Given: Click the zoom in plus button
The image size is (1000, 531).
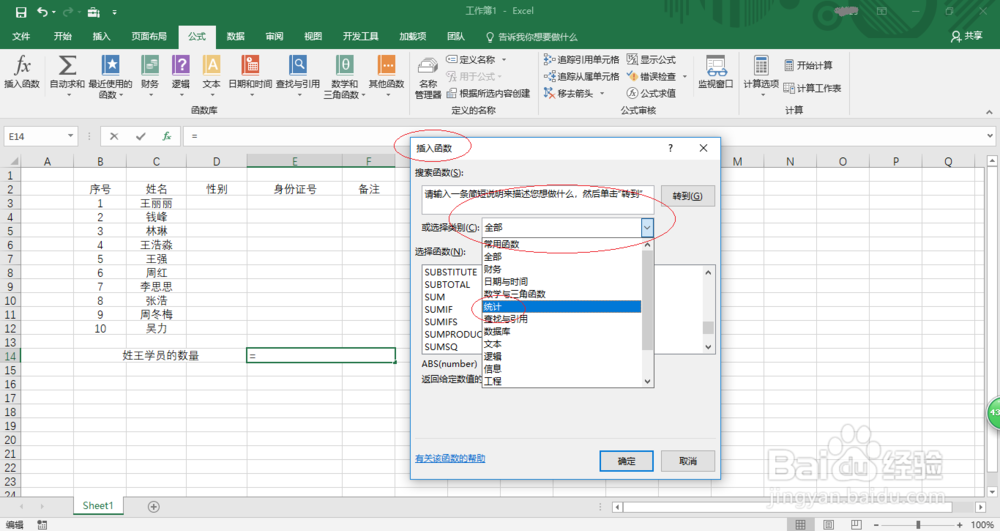Looking at the screenshot, I should (x=959, y=525).
